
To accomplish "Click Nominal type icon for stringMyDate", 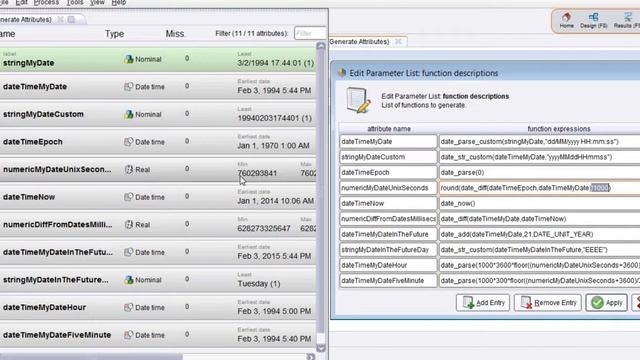I will point(129,59).
